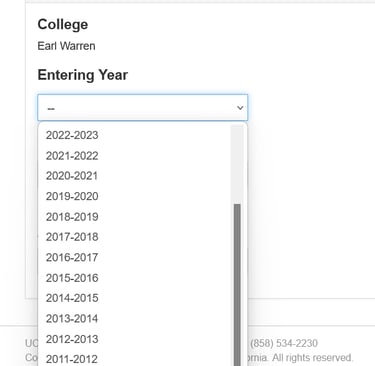Choose the 2012-2013 option
Image resolution: width=375 pixels, height=366 pixels.
pos(135,339)
